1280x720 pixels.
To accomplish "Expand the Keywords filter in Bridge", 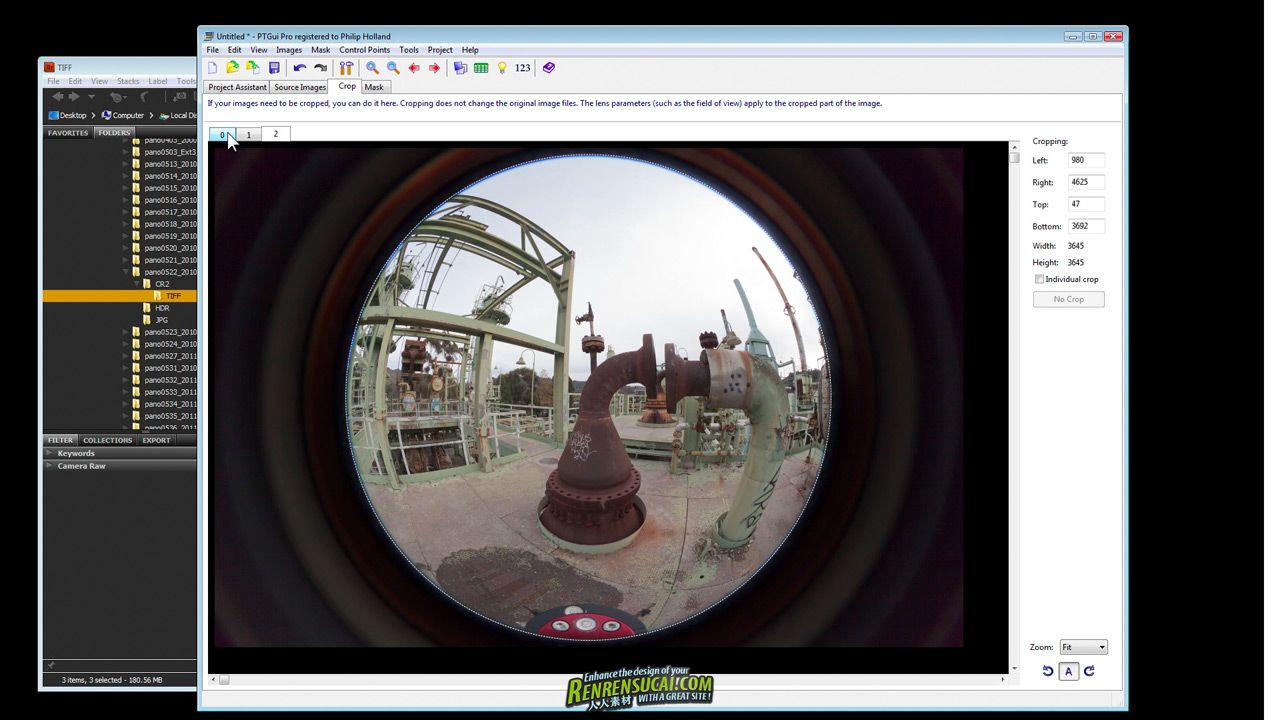I will click(x=50, y=453).
